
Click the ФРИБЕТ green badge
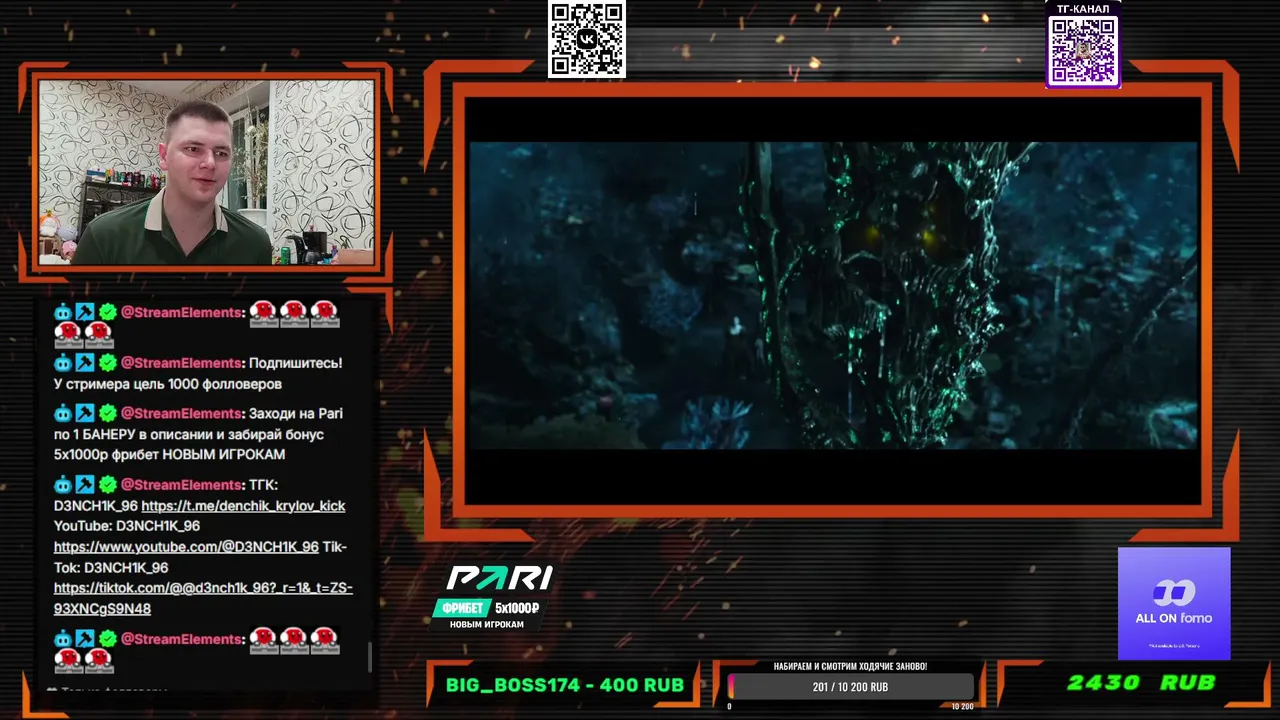[463, 608]
